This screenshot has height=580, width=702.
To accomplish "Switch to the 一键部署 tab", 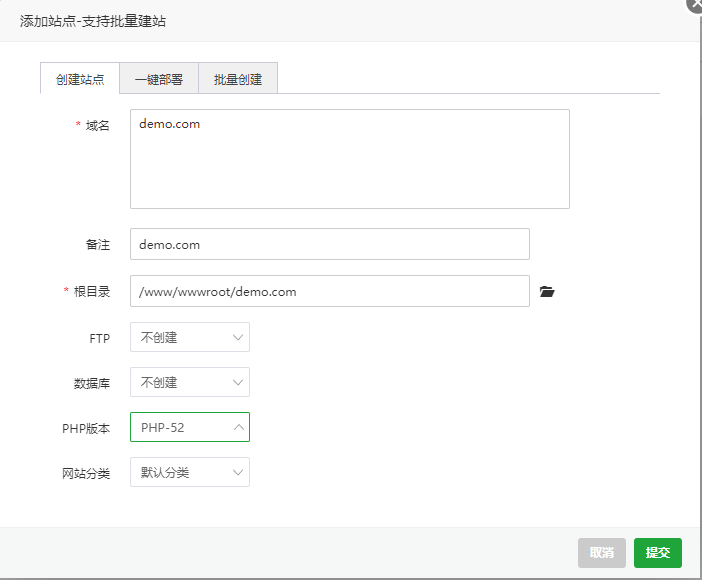I will [x=159, y=79].
